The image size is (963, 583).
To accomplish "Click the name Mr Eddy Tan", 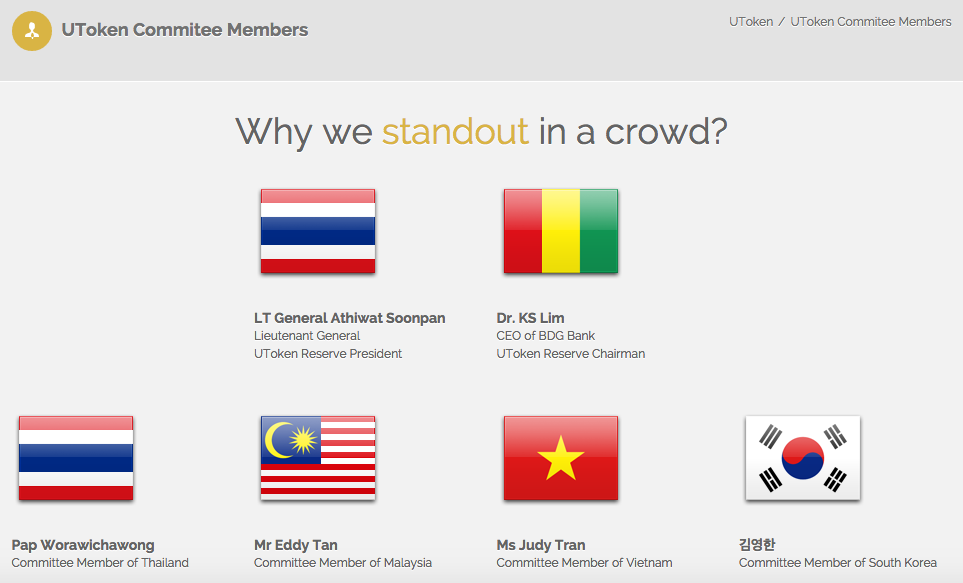I will click(296, 545).
